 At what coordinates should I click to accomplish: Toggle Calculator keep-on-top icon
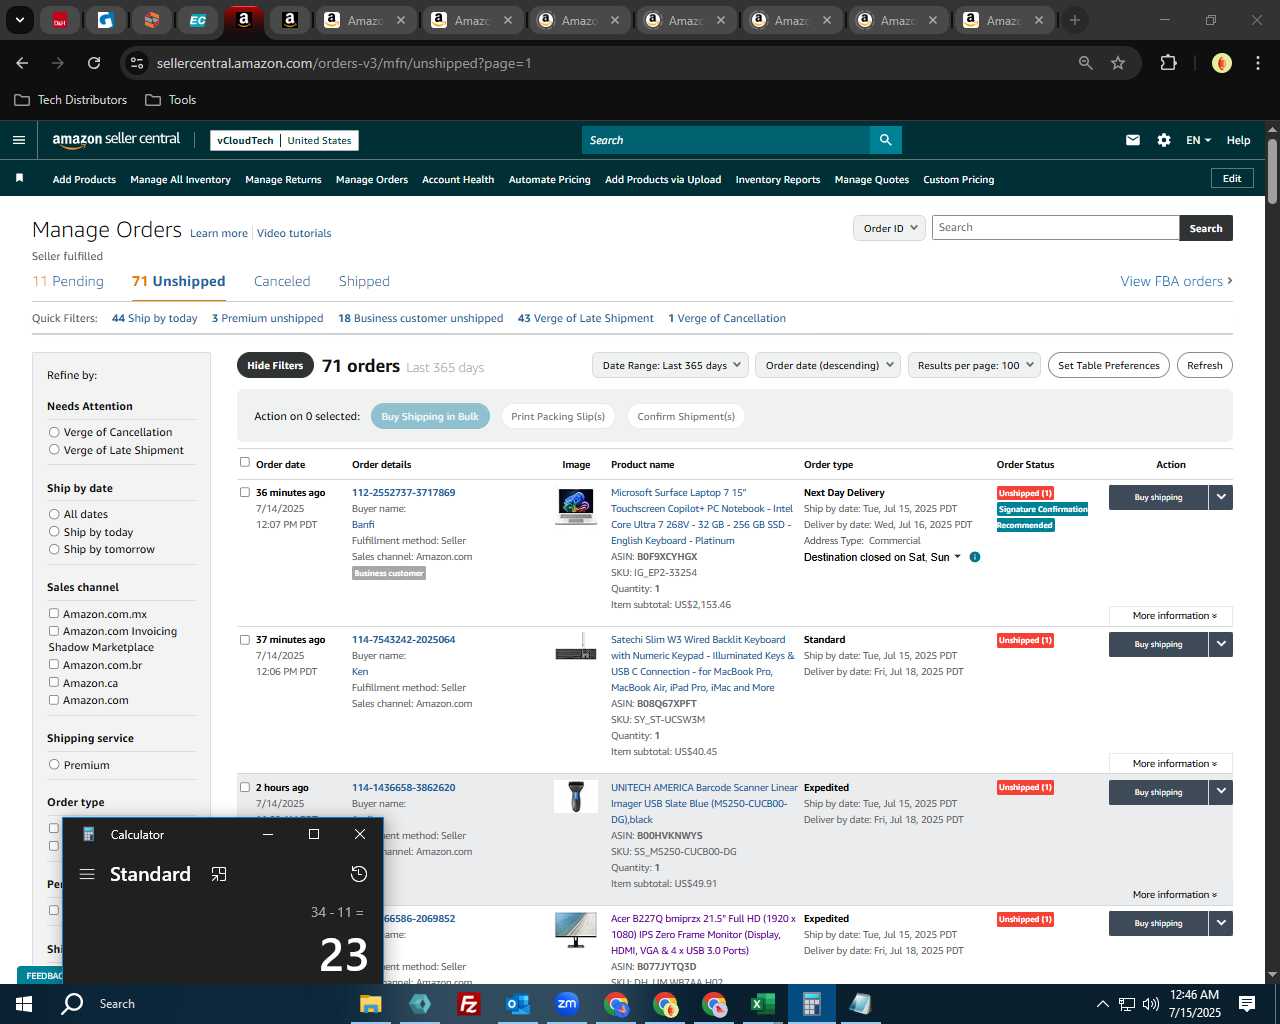click(x=219, y=874)
